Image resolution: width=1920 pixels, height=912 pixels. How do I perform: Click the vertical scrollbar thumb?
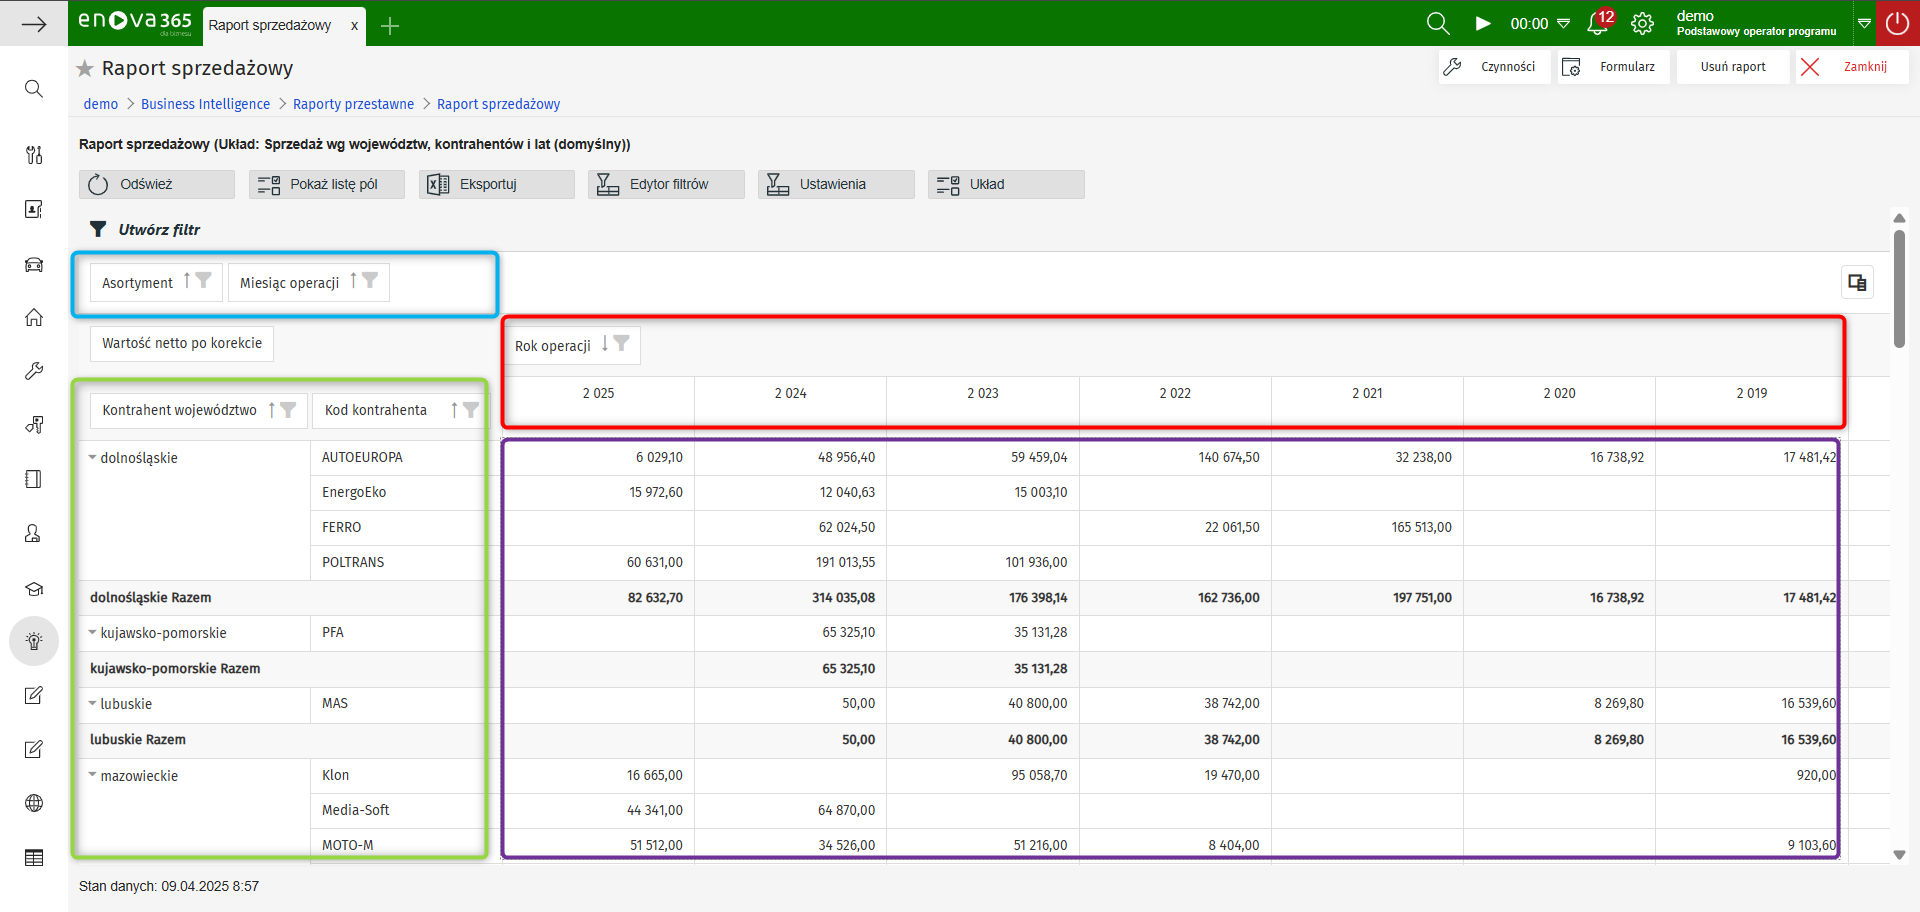[x=1899, y=288]
